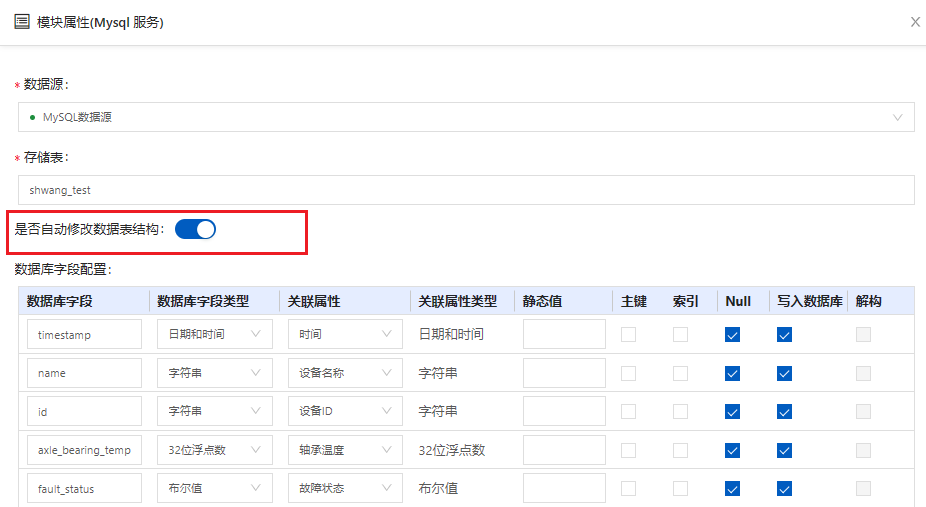Screen dimensions: 926x507
Task: Click static value input in timestamp row
Action: [564, 334]
